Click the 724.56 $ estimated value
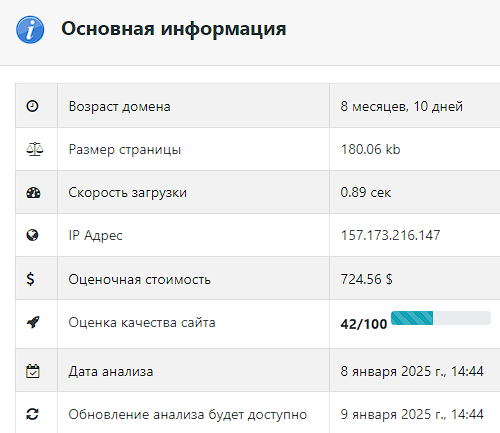This screenshot has width=500, height=433. click(x=366, y=279)
